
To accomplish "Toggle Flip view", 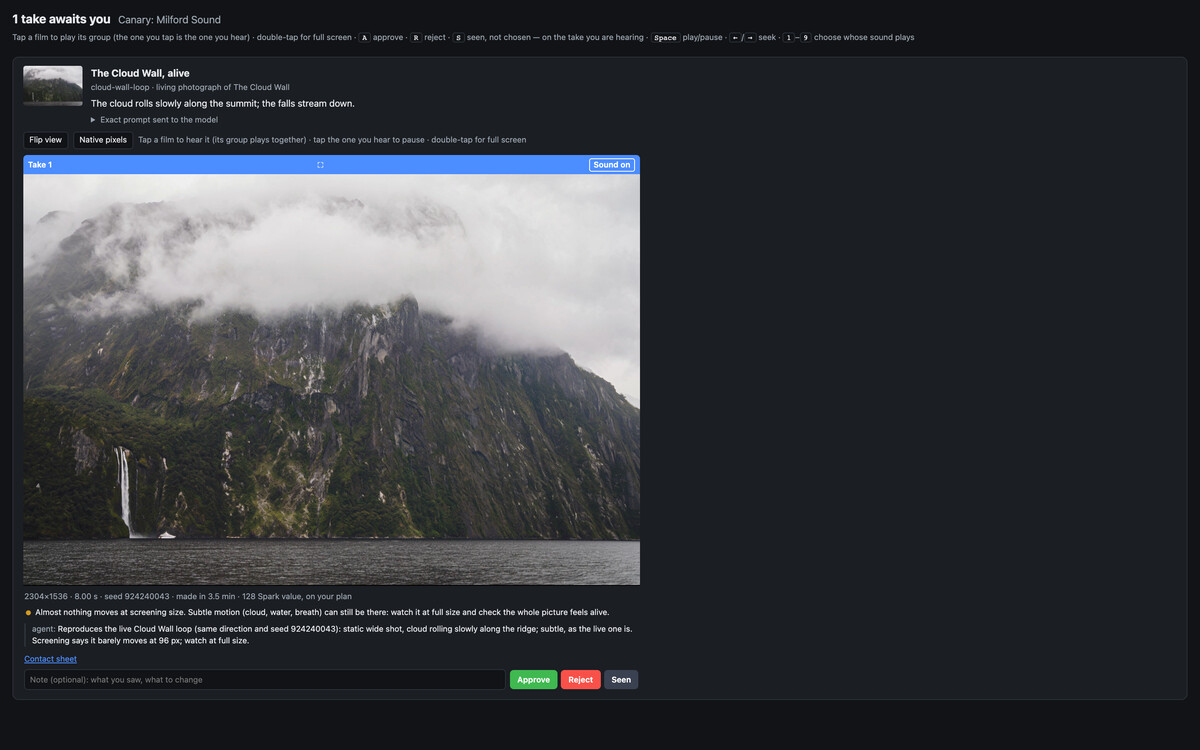I will coord(46,140).
